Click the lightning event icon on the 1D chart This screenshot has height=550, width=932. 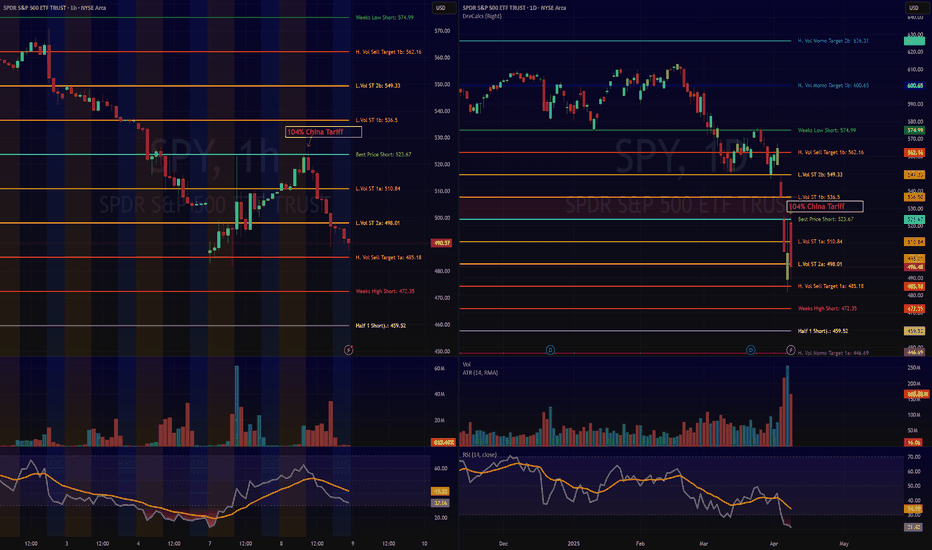pyautogui.click(x=791, y=350)
